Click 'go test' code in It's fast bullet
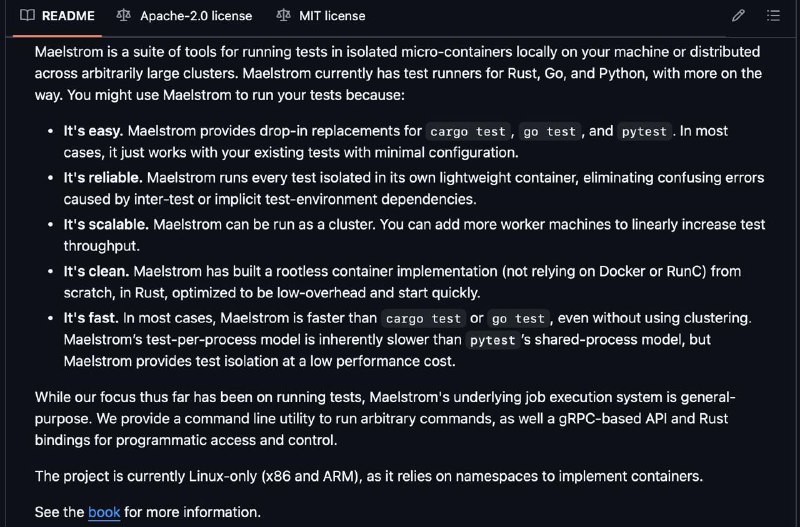This screenshot has height=527, width=800. (518, 319)
